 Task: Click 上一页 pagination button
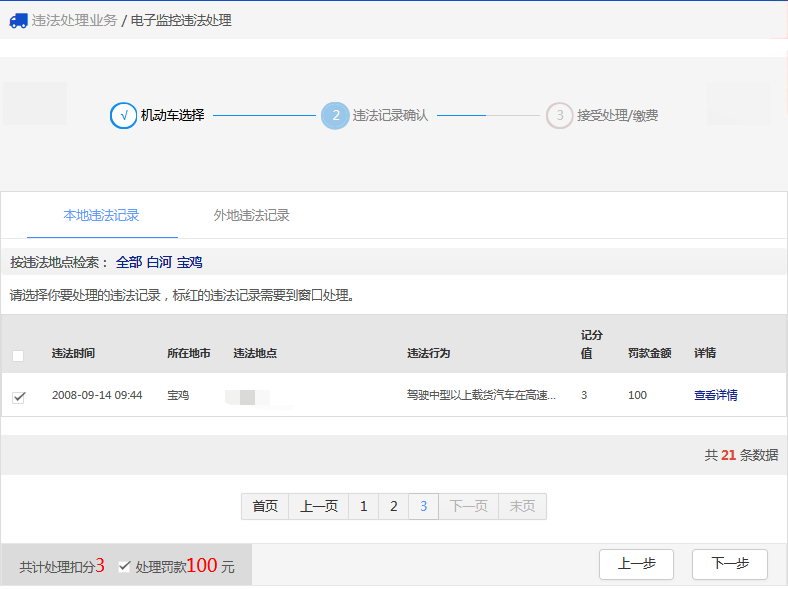click(319, 506)
